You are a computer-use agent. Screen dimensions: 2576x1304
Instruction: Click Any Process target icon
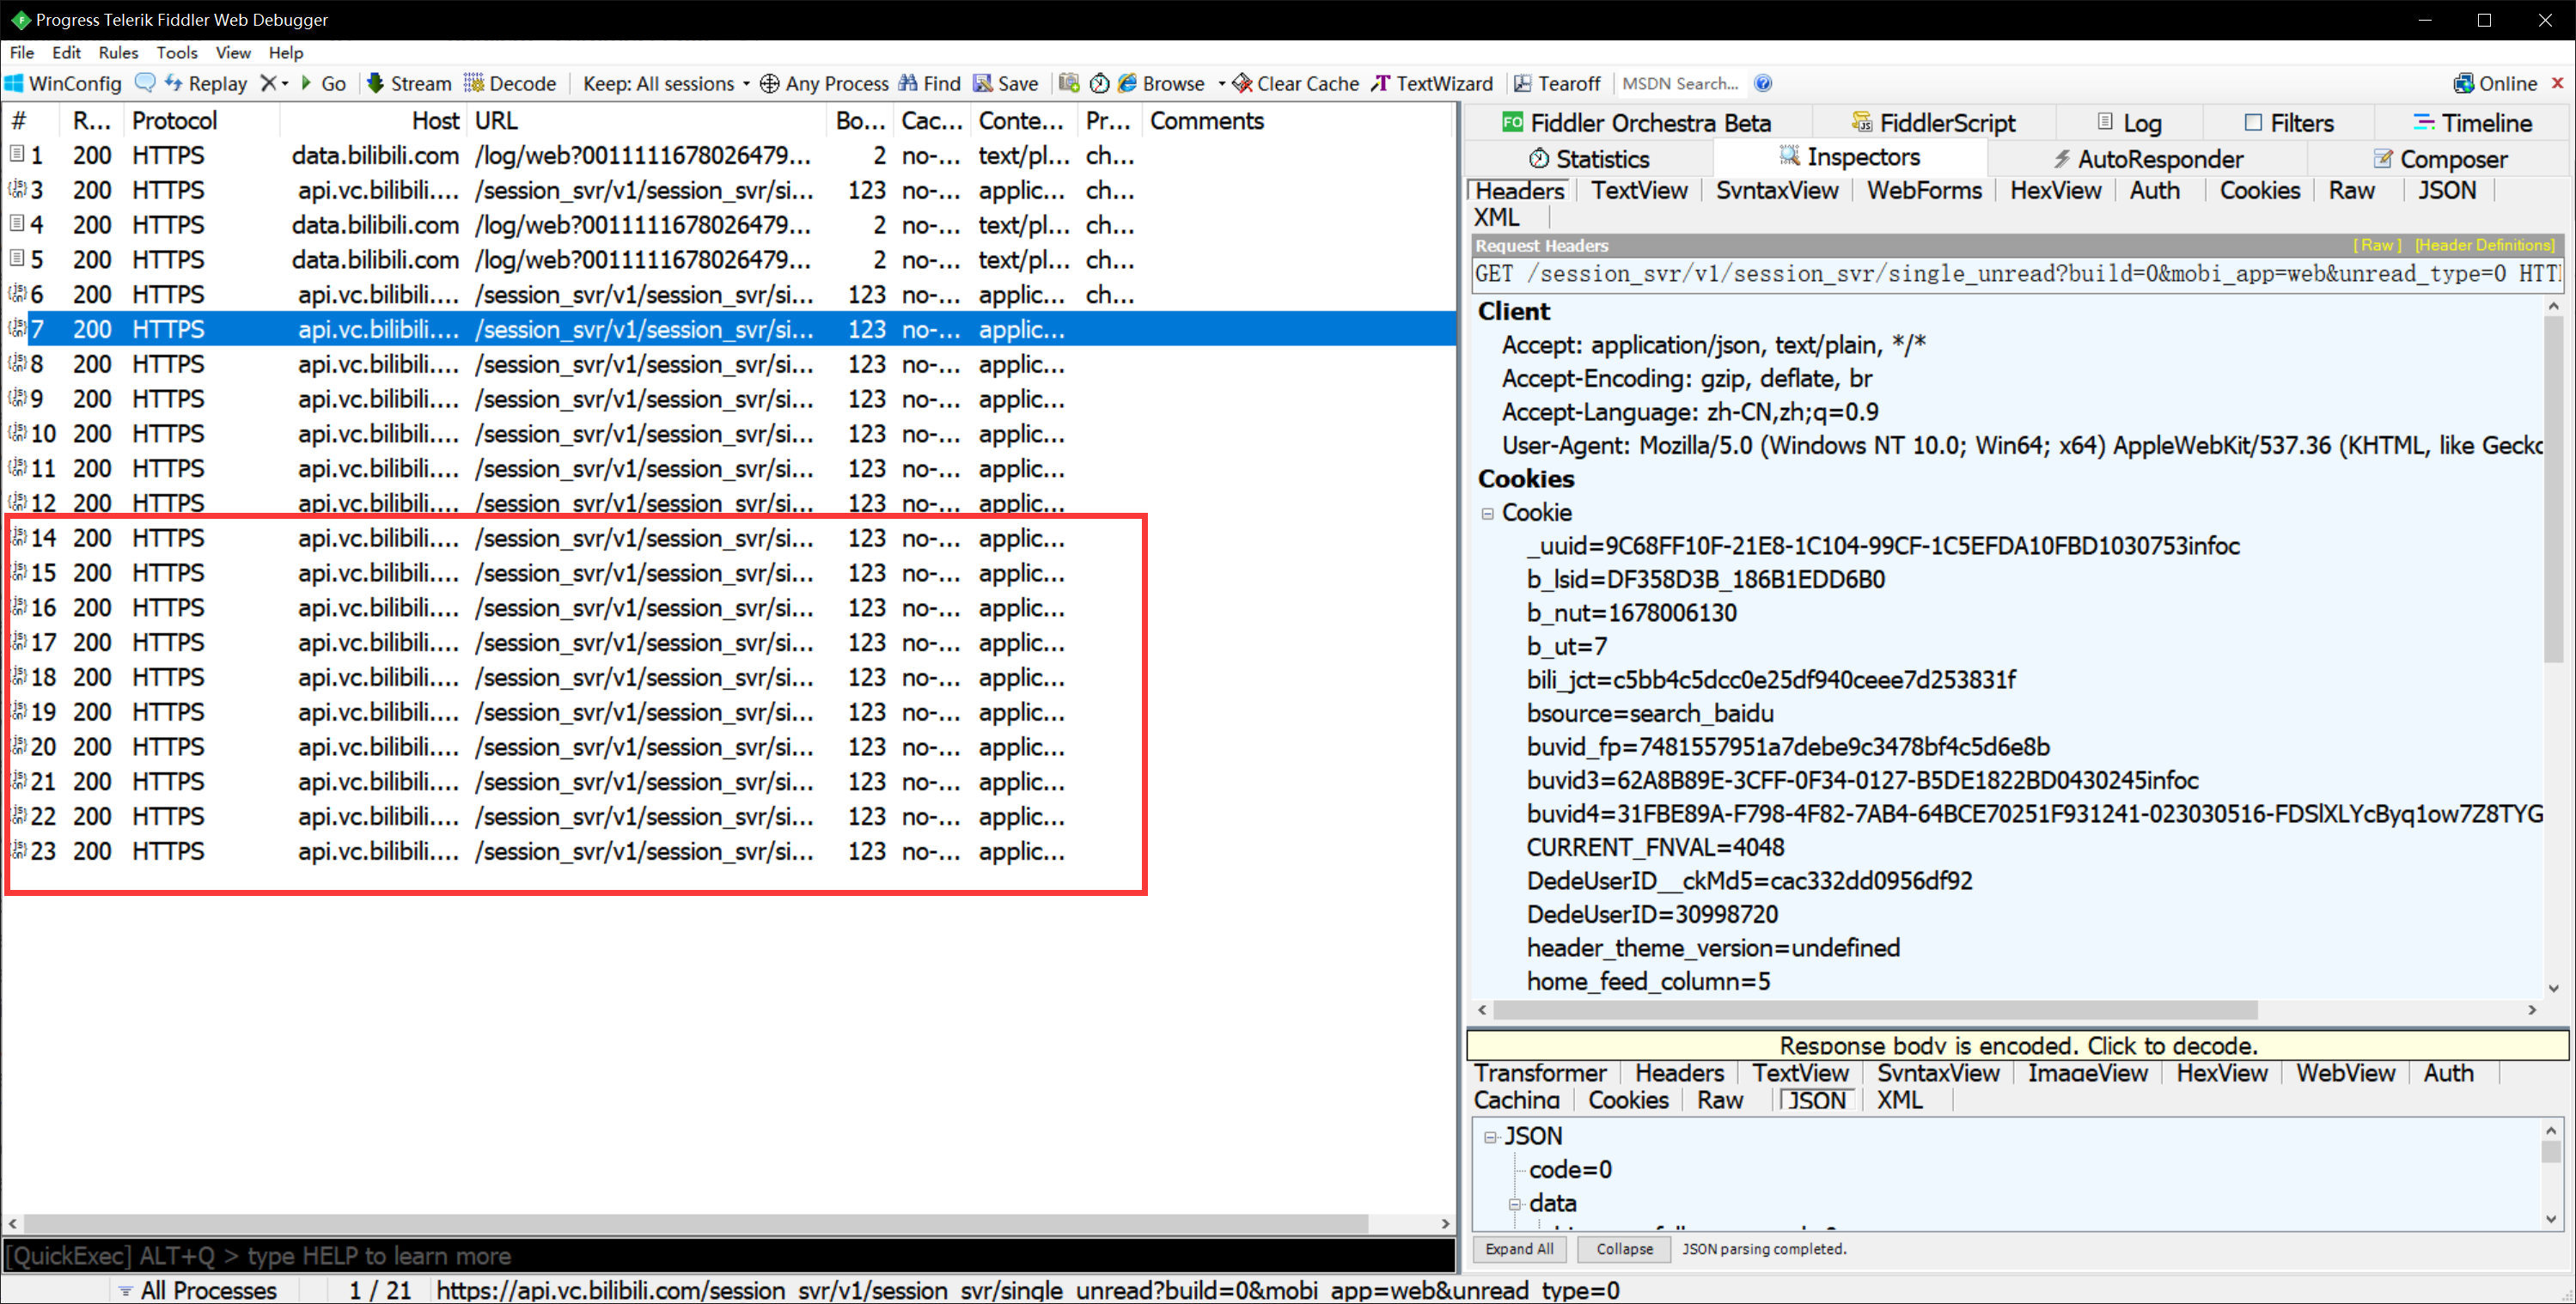click(x=769, y=84)
